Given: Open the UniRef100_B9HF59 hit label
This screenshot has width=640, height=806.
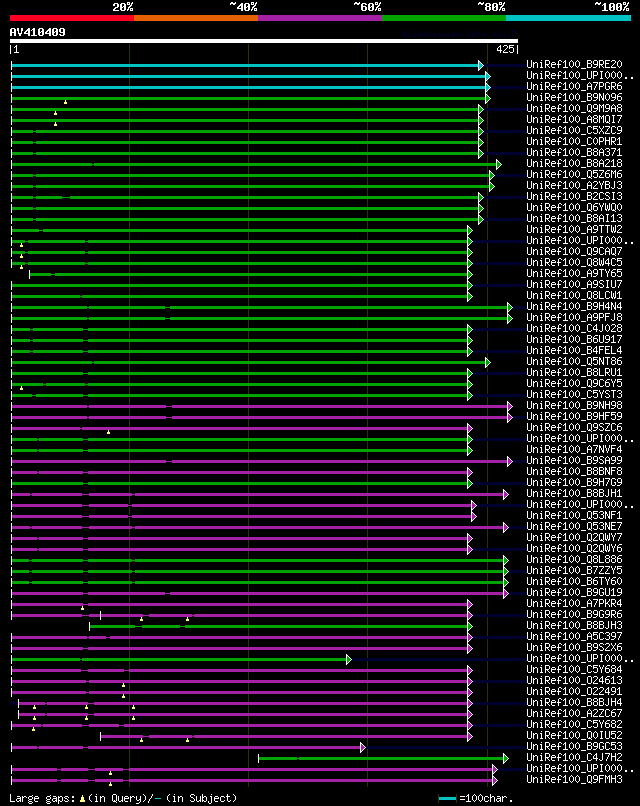Looking at the screenshot, I should 574,417.
